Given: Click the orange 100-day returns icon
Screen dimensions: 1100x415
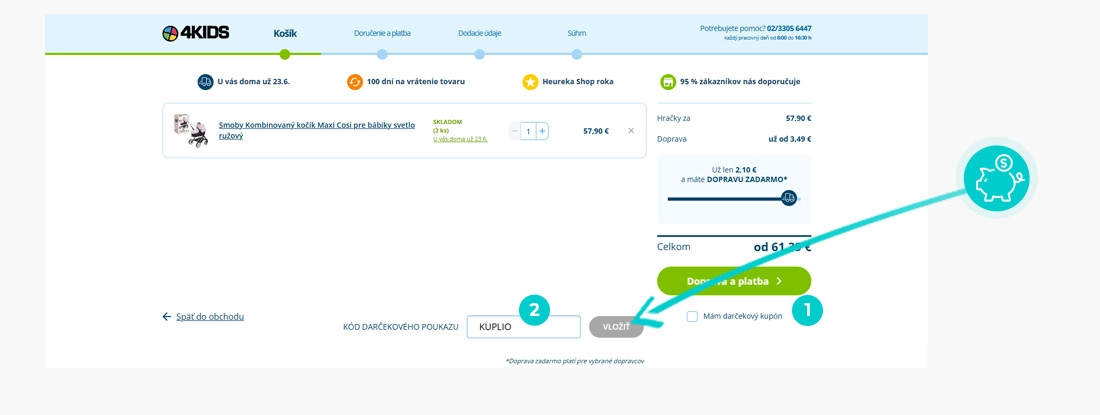Looking at the screenshot, I should pos(355,81).
